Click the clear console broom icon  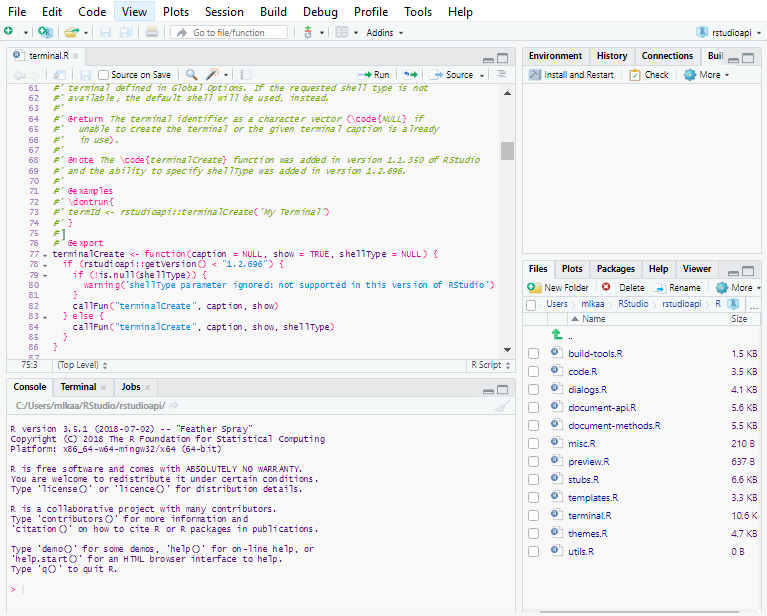[502, 405]
